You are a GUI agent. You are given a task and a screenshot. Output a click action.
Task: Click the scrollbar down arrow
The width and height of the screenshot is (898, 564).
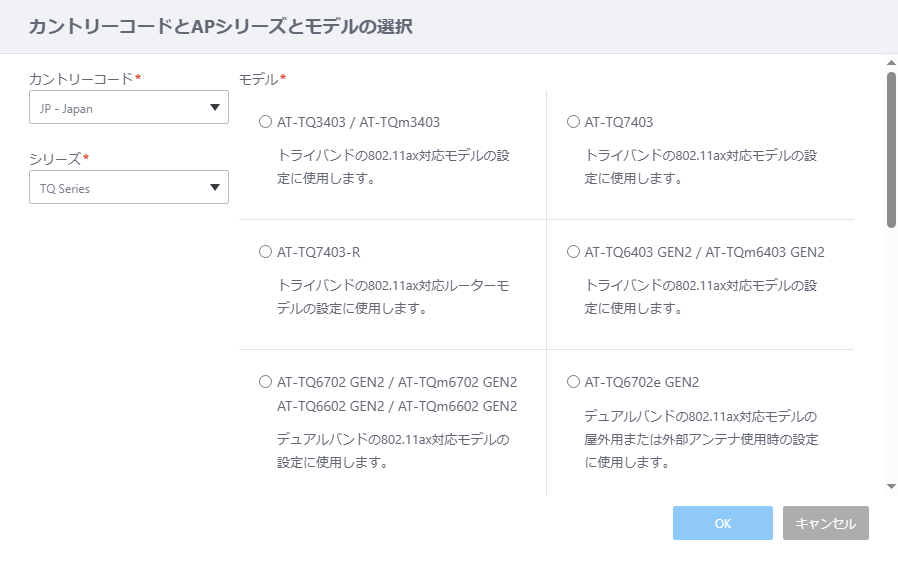[891, 487]
